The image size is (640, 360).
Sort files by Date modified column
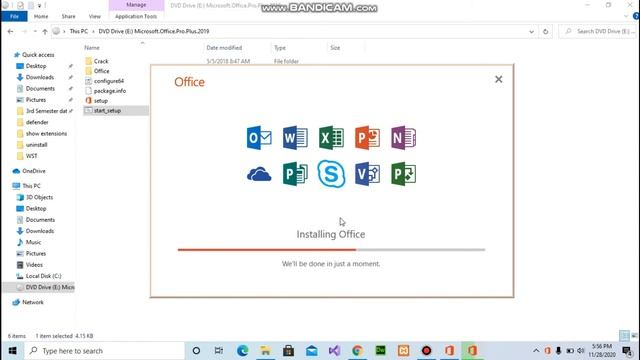click(x=224, y=48)
